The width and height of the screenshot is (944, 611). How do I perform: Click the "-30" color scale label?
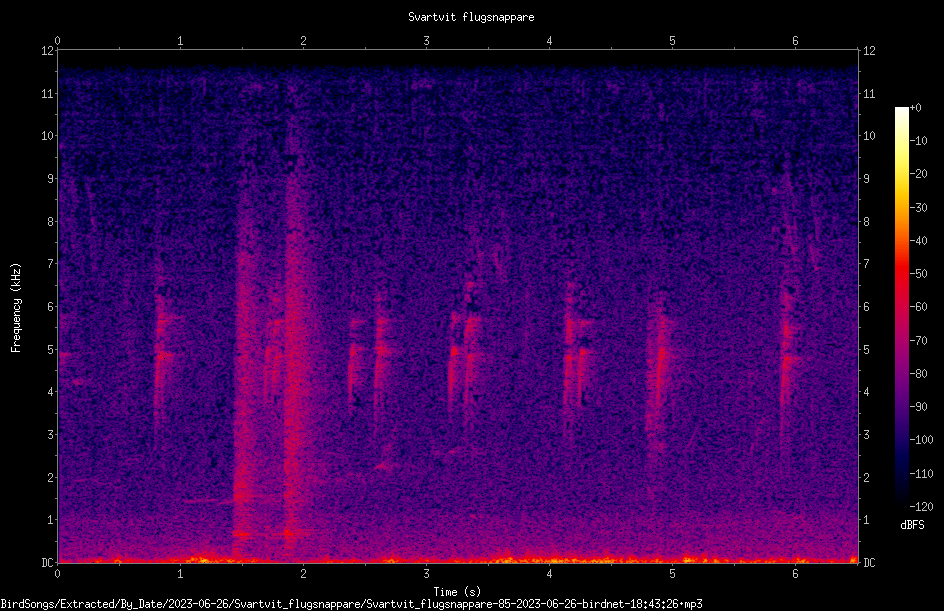(x=918, y=208)
